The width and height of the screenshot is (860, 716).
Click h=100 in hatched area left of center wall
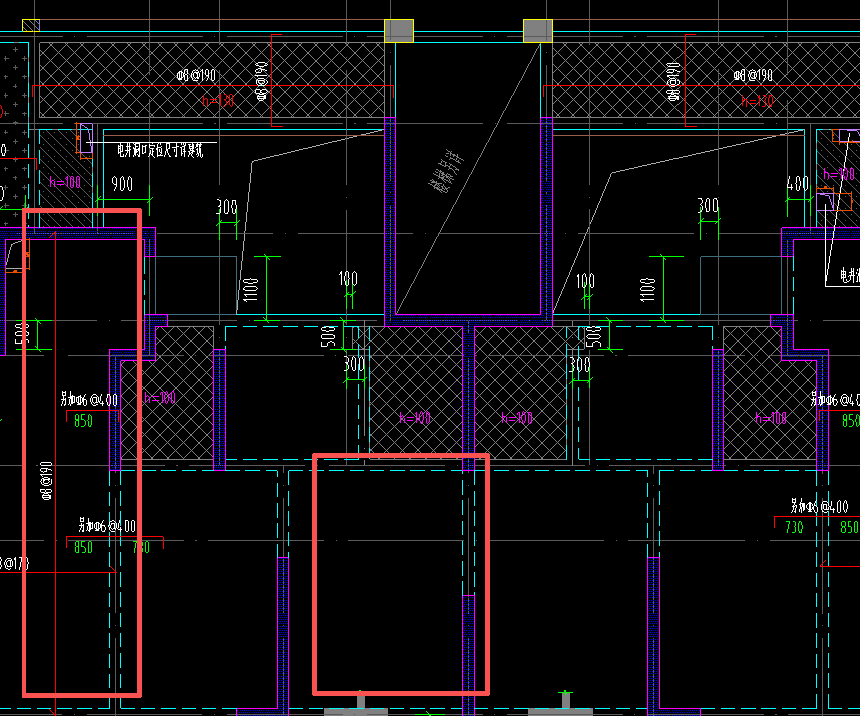(x=415, y=418)
